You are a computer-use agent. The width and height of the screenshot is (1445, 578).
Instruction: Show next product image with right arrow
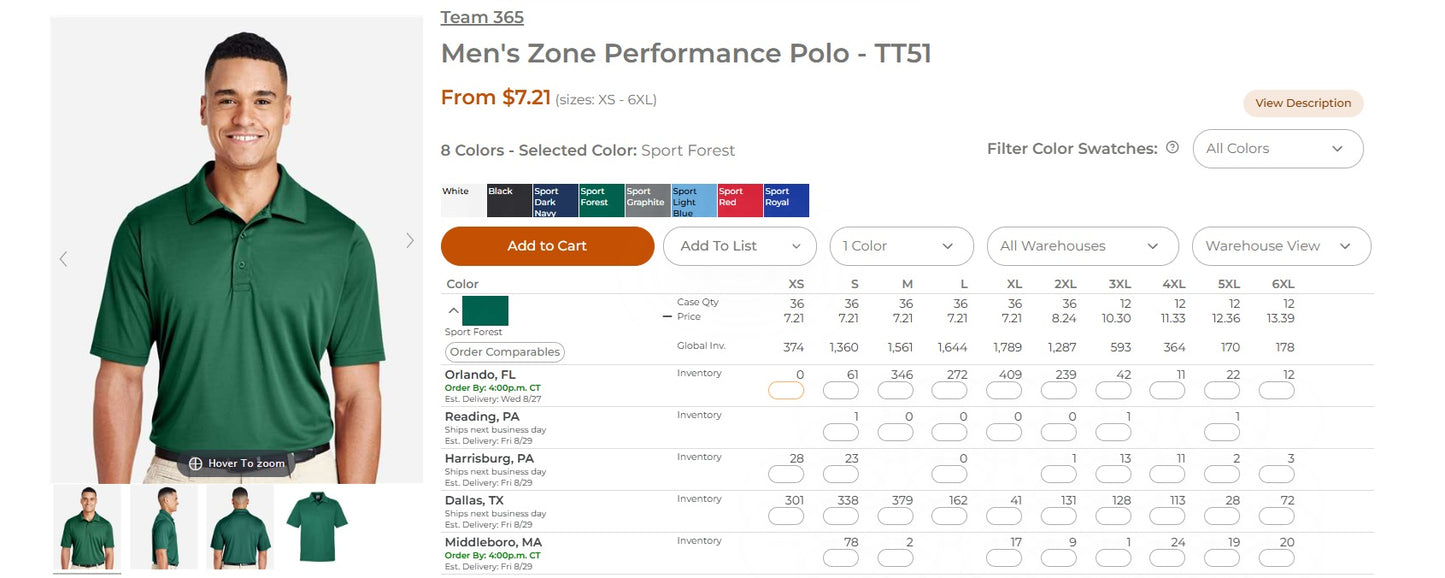(409, 240)
